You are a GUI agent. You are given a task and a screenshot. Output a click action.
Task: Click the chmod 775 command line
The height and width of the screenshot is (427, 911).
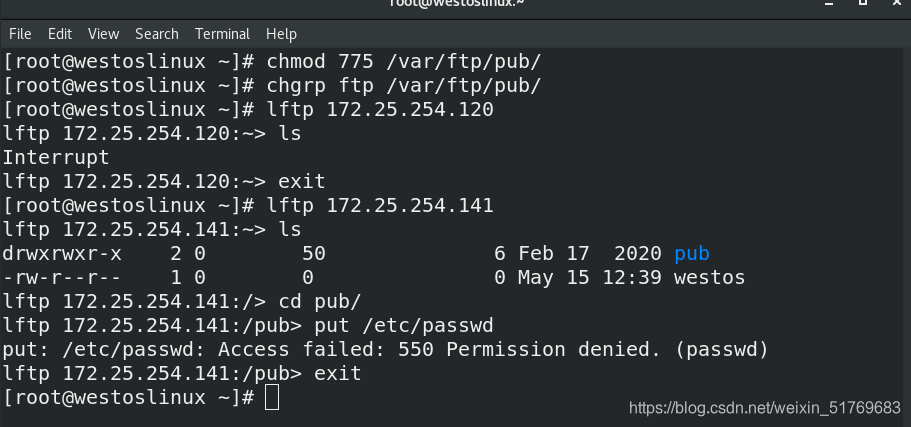click(x=272, y=62)
